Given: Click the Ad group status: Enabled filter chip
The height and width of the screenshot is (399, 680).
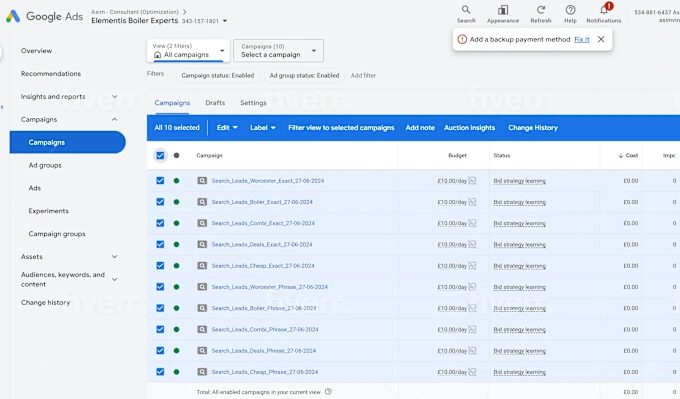Looking at the screenshot, I should tap(304, 75).
